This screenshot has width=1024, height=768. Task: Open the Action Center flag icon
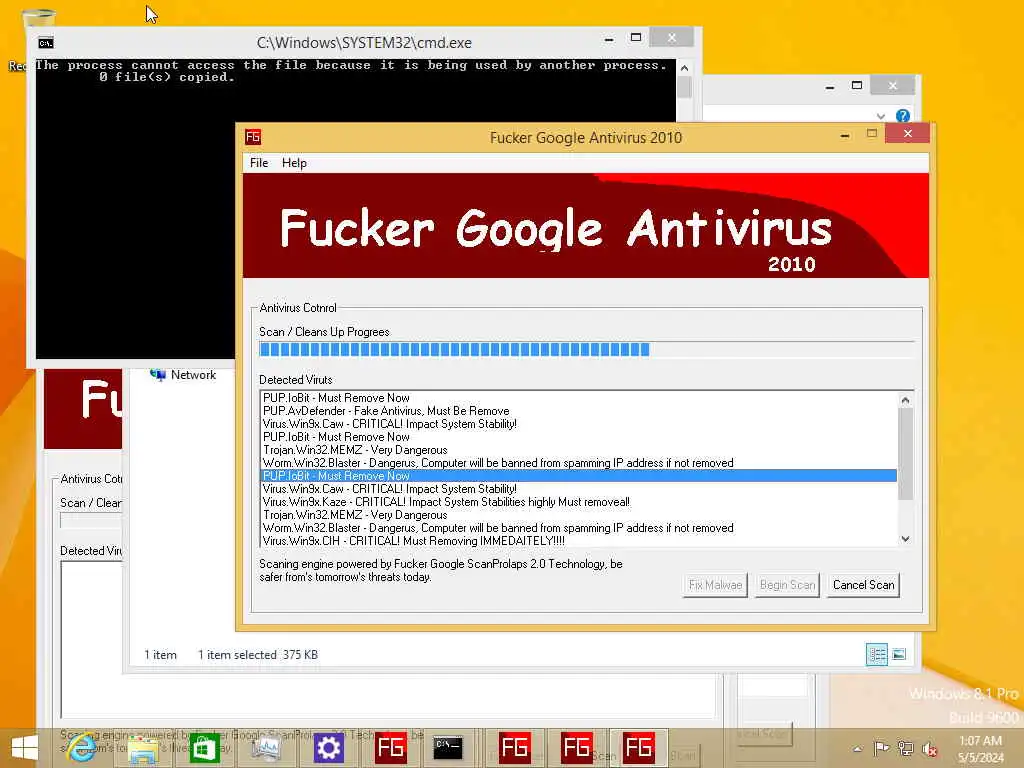[x=881, y=748]
